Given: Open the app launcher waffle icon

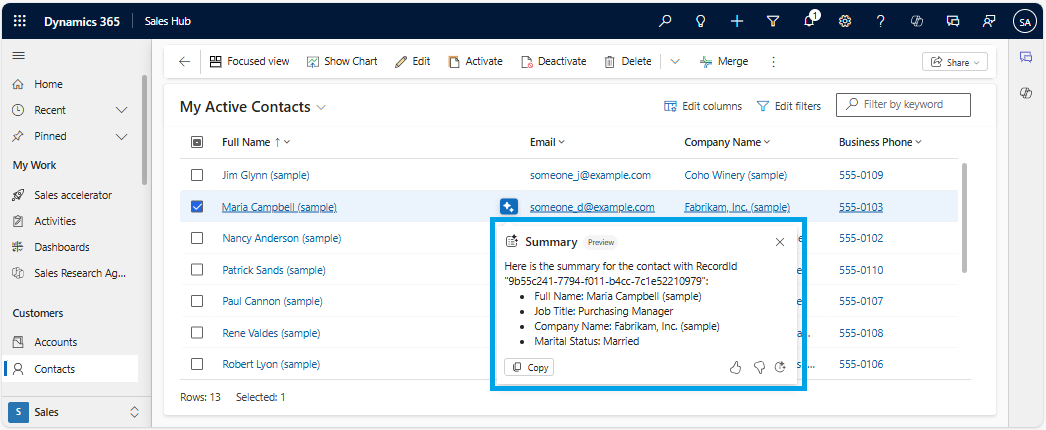Looking at the screenshot, I should pos(20,20).
